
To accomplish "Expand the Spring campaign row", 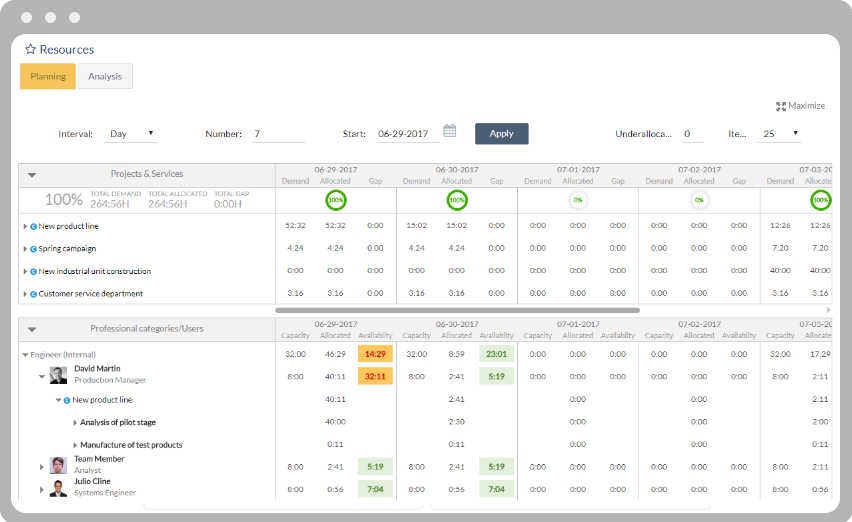I will [25, 249].
